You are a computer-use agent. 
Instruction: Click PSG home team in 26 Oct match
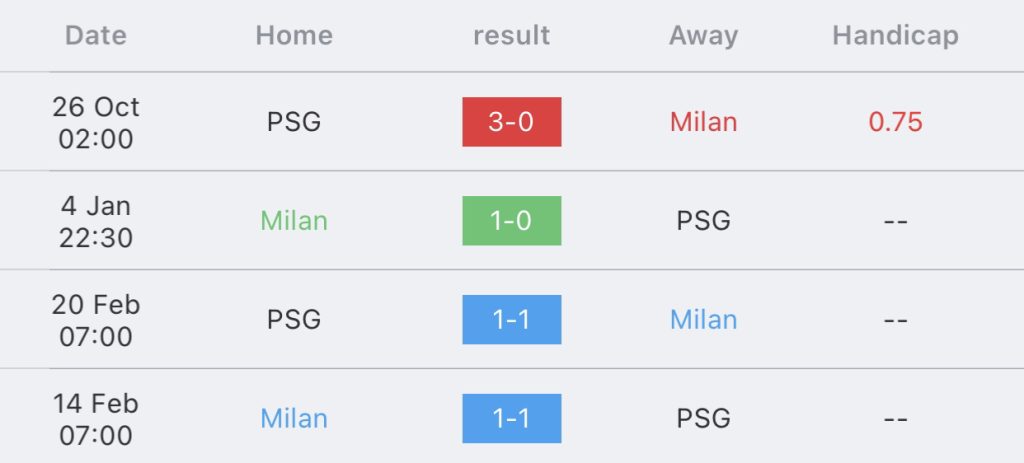294,122
